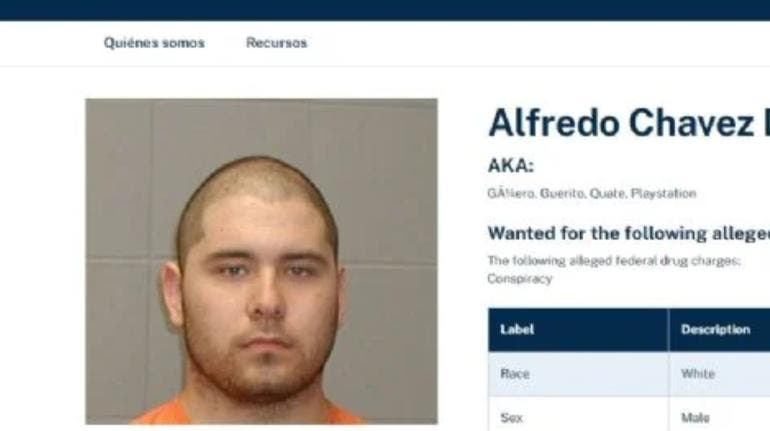The image size is (770, 431).
Task: Click the Wanted for the following heading
Action: [x=629, y=233]
